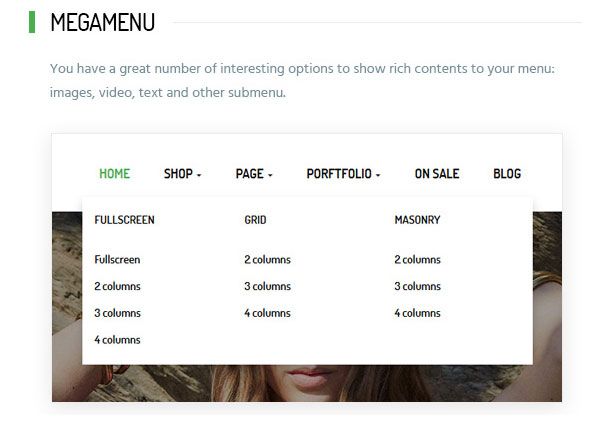Open 3 columns under MASONRY heading

417,287
